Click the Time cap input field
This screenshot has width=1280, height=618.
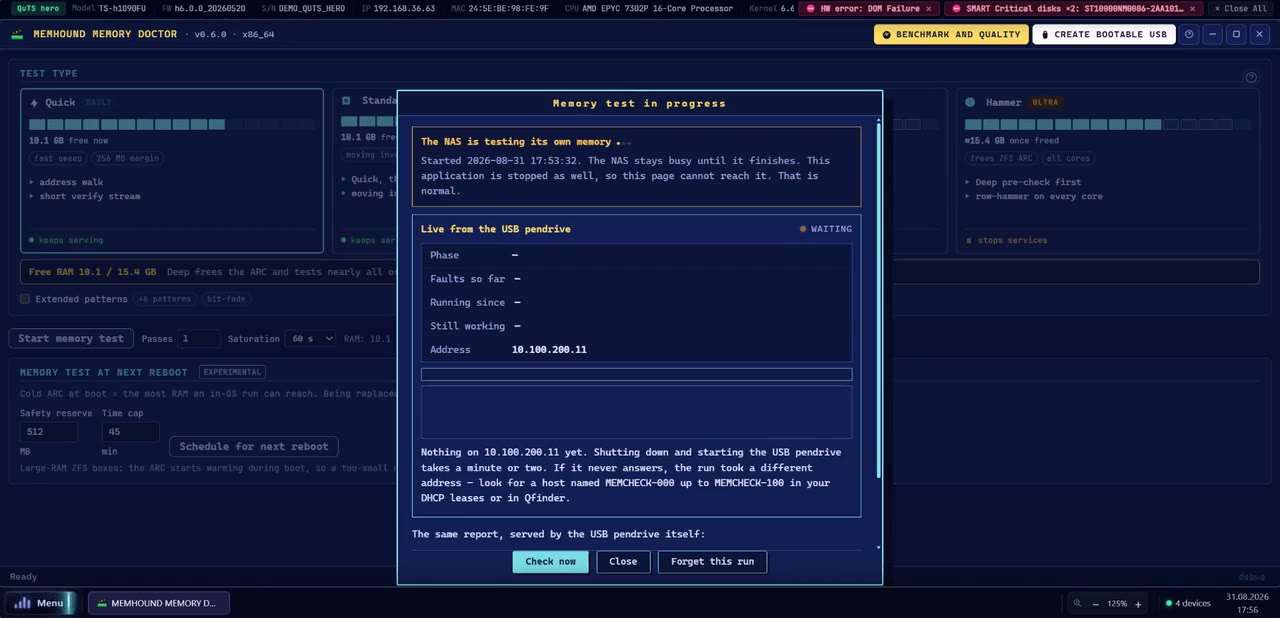(x=130, y=432)
